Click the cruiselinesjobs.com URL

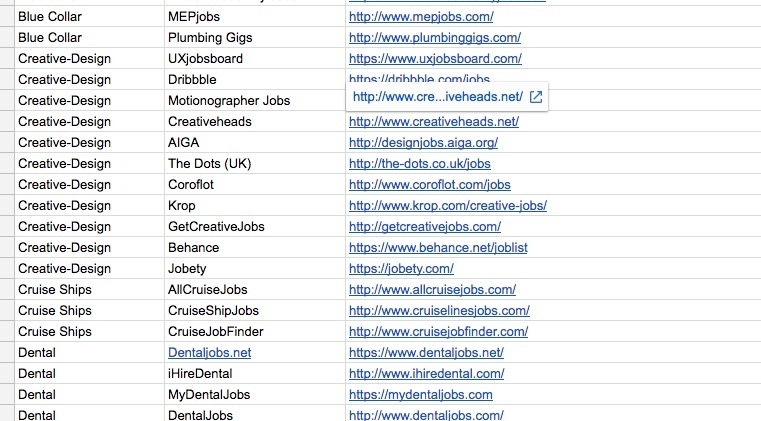click(439, 311)
